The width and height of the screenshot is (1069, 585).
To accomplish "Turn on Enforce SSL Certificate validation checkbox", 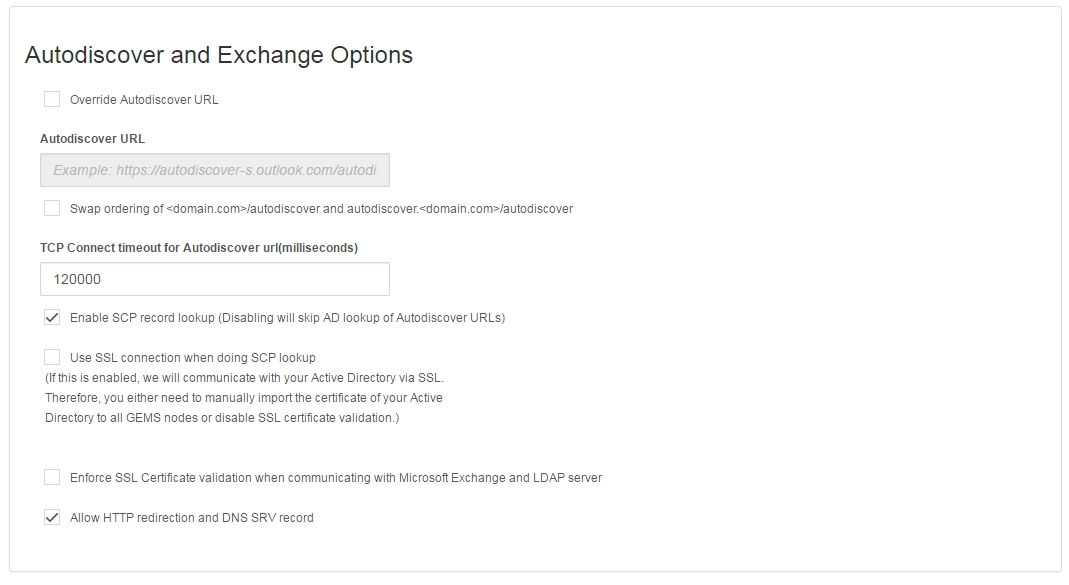I will [x=52, y=477].
